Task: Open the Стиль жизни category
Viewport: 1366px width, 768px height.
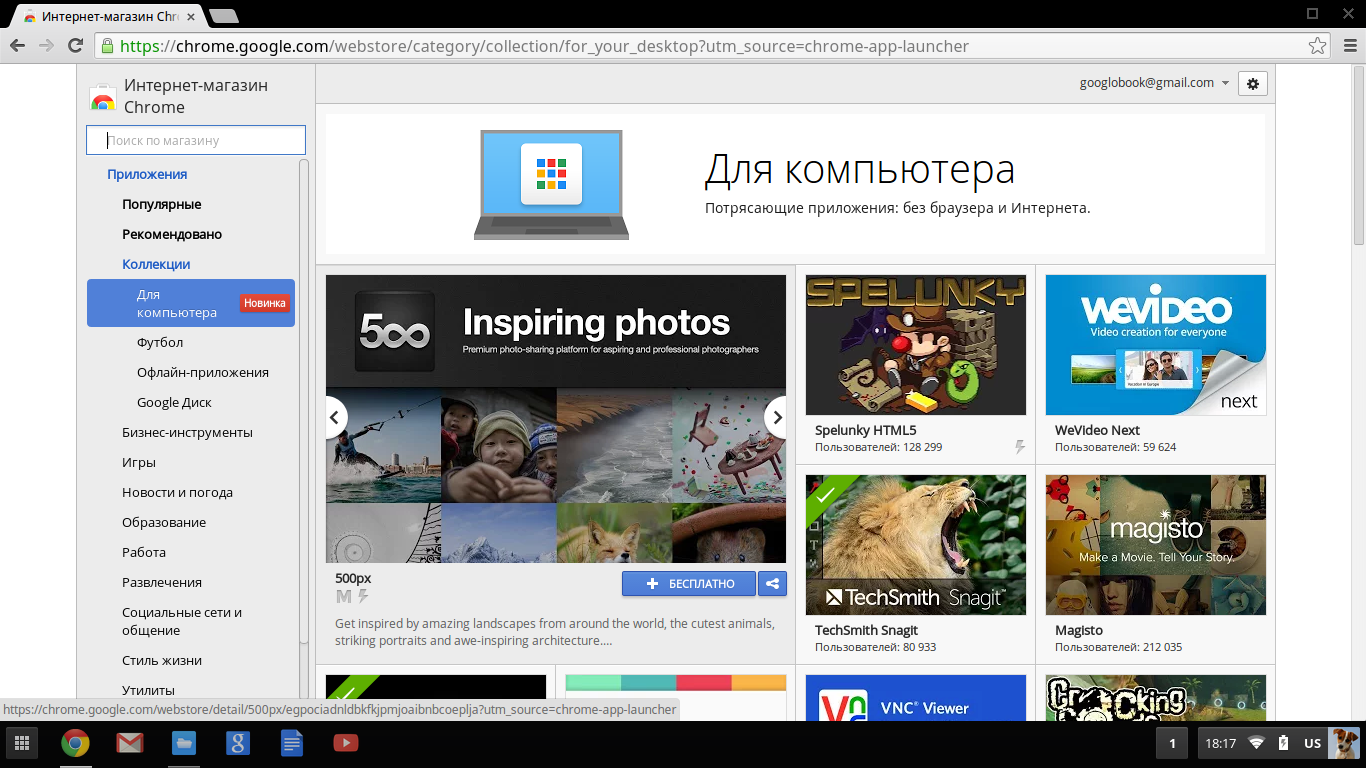Action: click(x=162, y=660)
